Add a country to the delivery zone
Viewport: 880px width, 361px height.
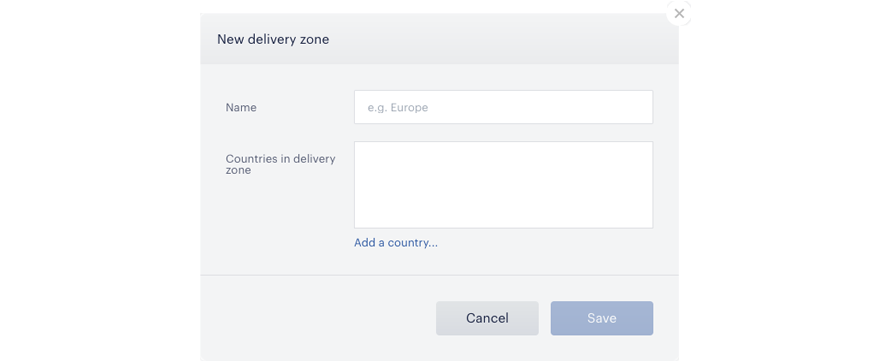[x=396, y=243]
